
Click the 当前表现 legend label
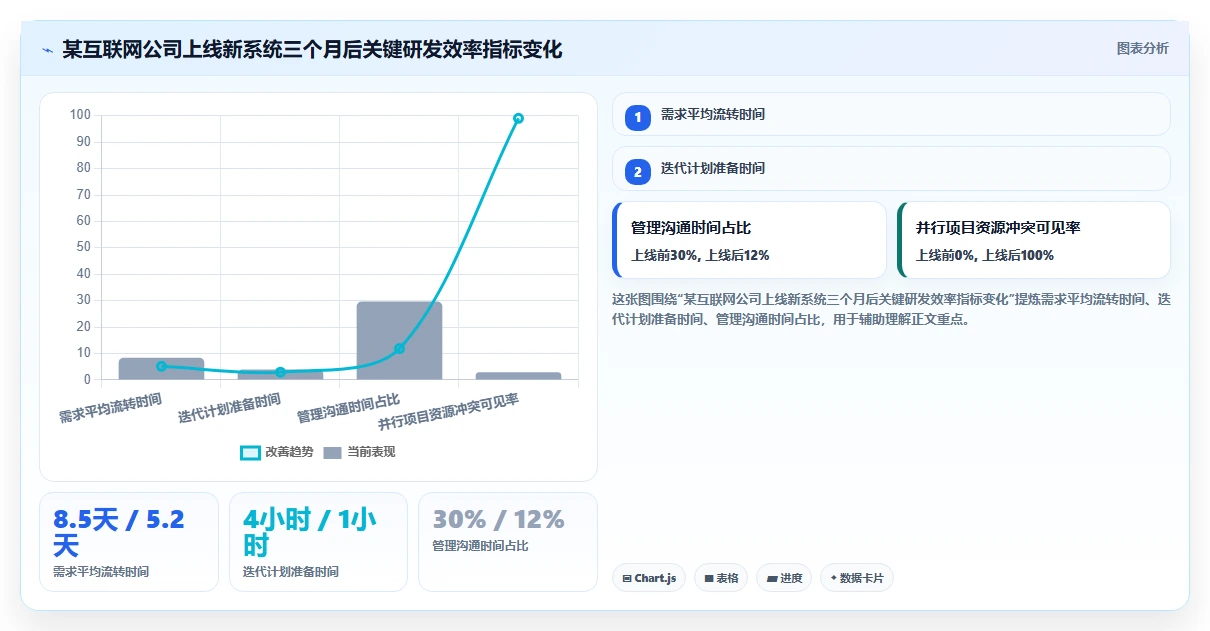pos(371,452)
